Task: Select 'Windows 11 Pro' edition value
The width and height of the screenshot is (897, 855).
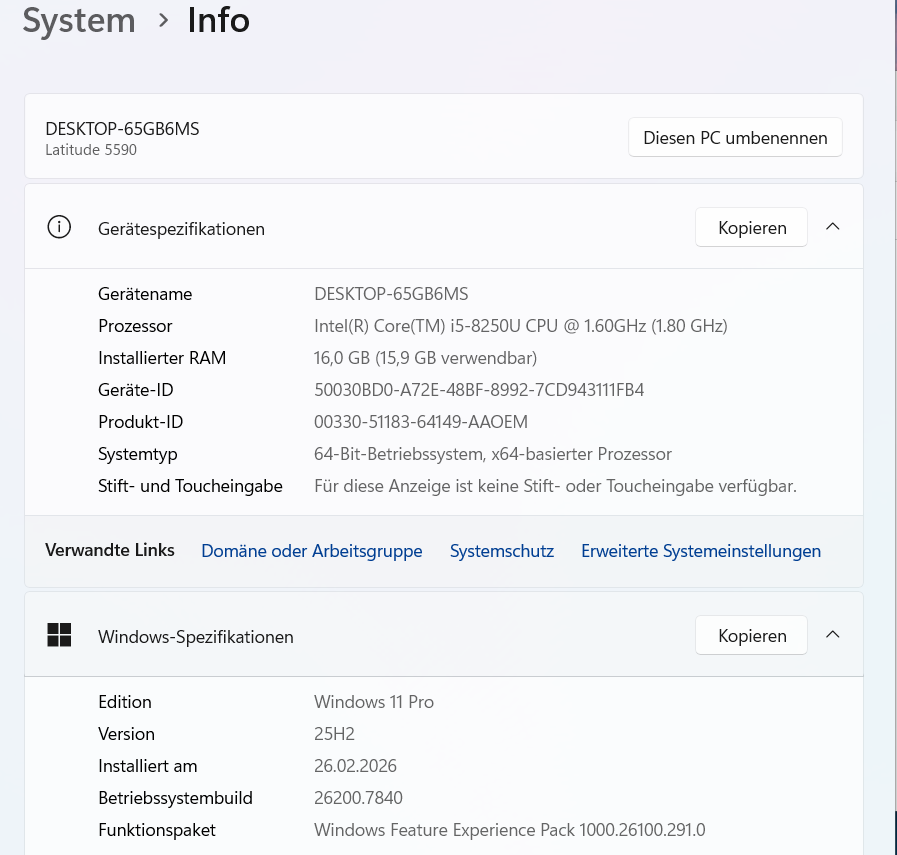Action: [374, 702]
